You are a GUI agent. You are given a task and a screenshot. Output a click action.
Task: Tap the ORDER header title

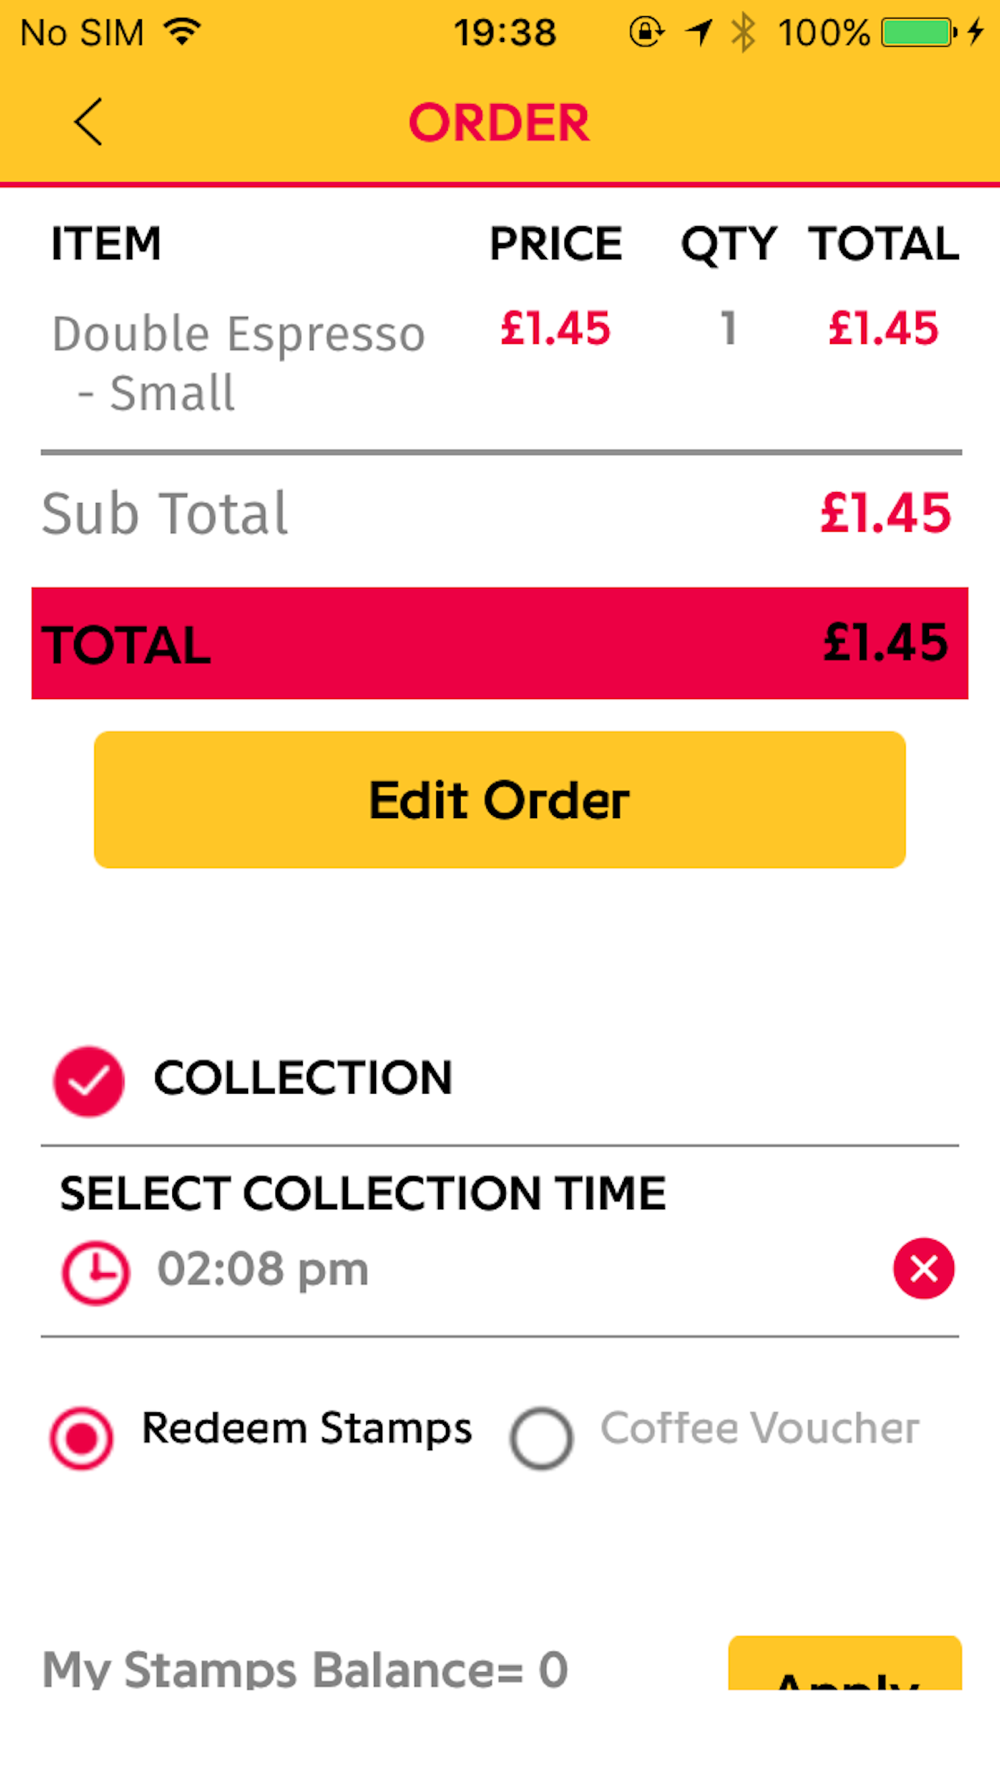tap(499, 123)
